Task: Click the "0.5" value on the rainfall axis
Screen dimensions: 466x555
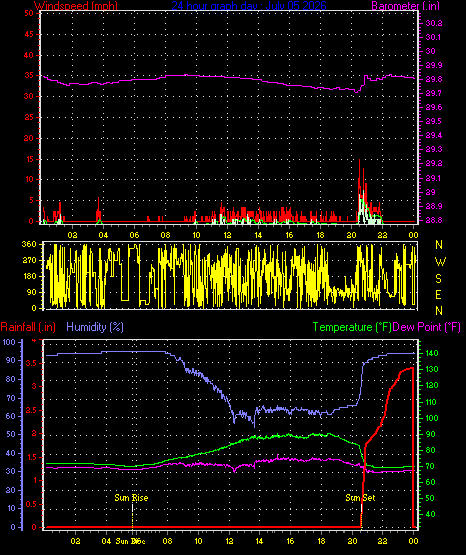Action: tap(32, 504)
